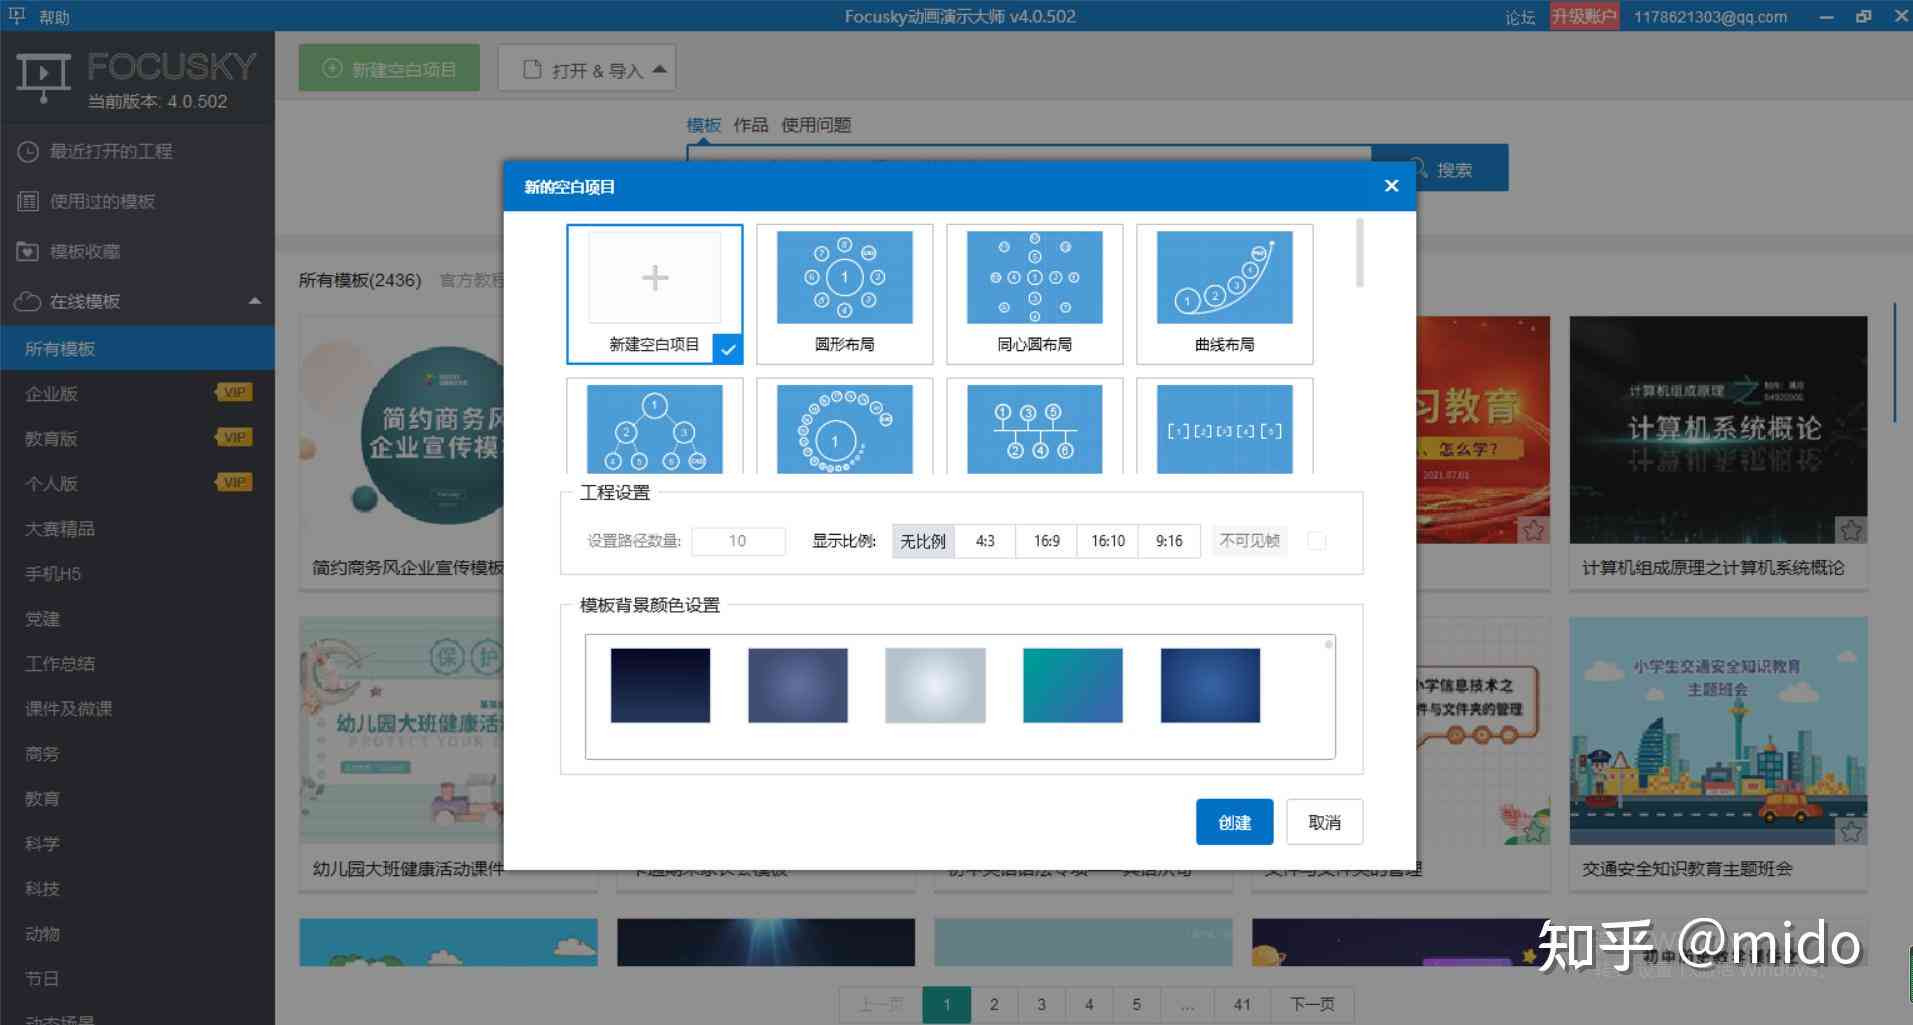Choose the 同心圆布局 concentric layout
Screen dimensions: 1913x1025
1034,294
